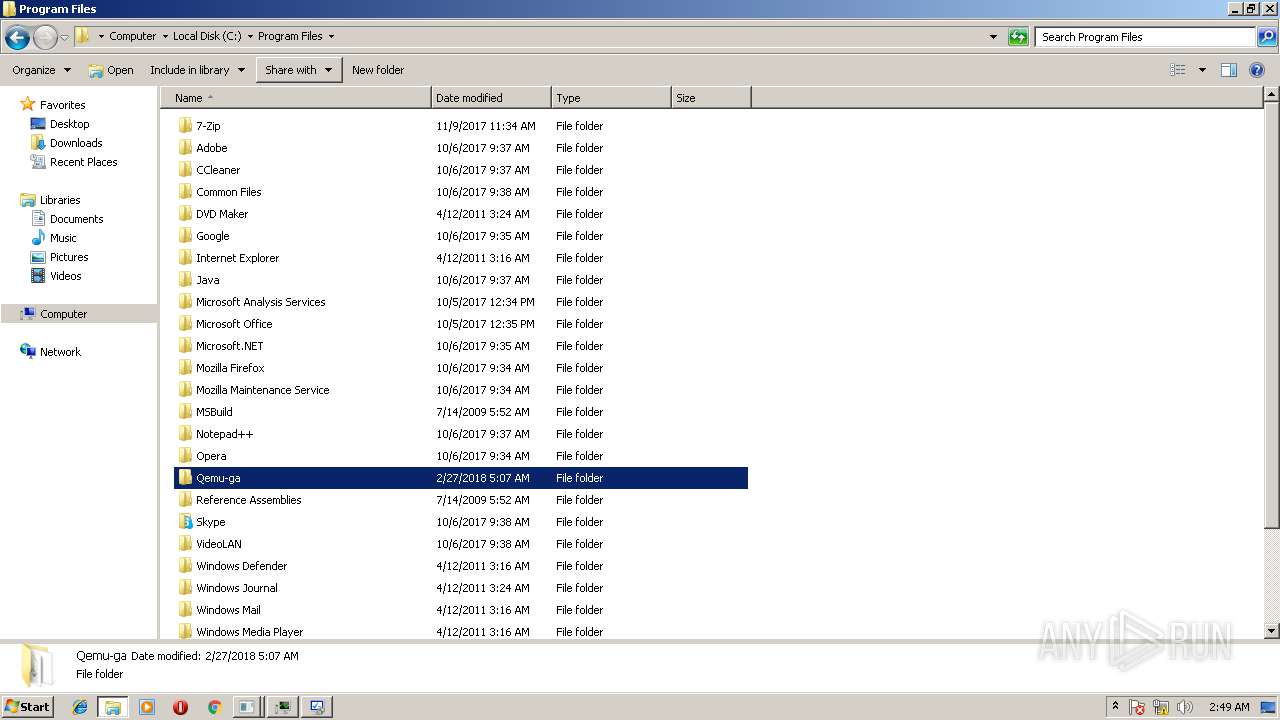
Task: Select the Skype folder icon
Action: click(185, 522)
